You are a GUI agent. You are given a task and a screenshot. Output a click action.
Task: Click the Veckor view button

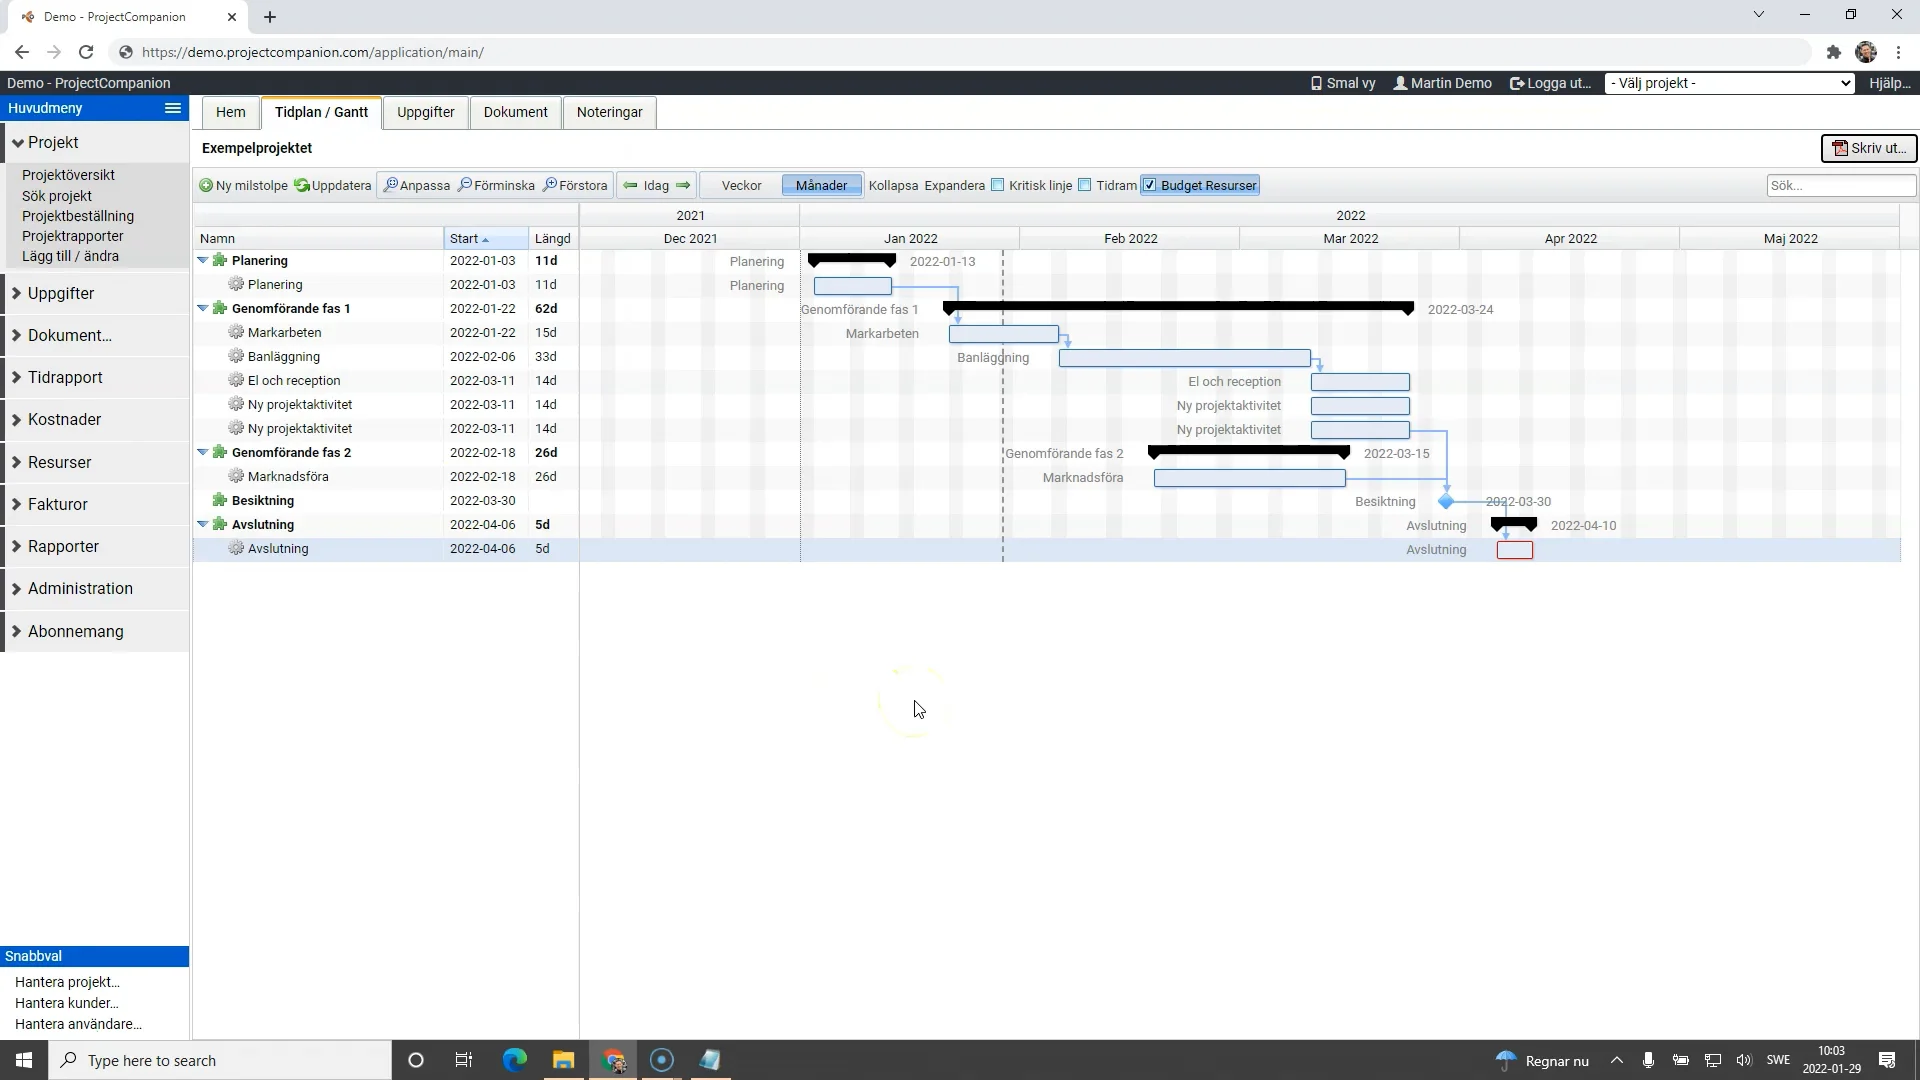(740, 185)
